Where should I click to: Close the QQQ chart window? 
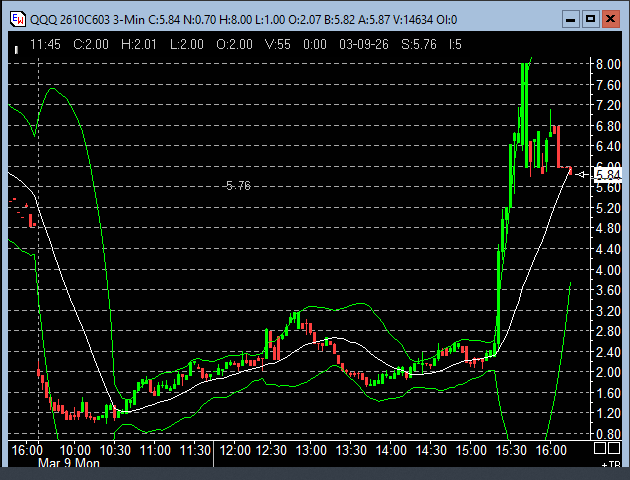click(612, 18)
